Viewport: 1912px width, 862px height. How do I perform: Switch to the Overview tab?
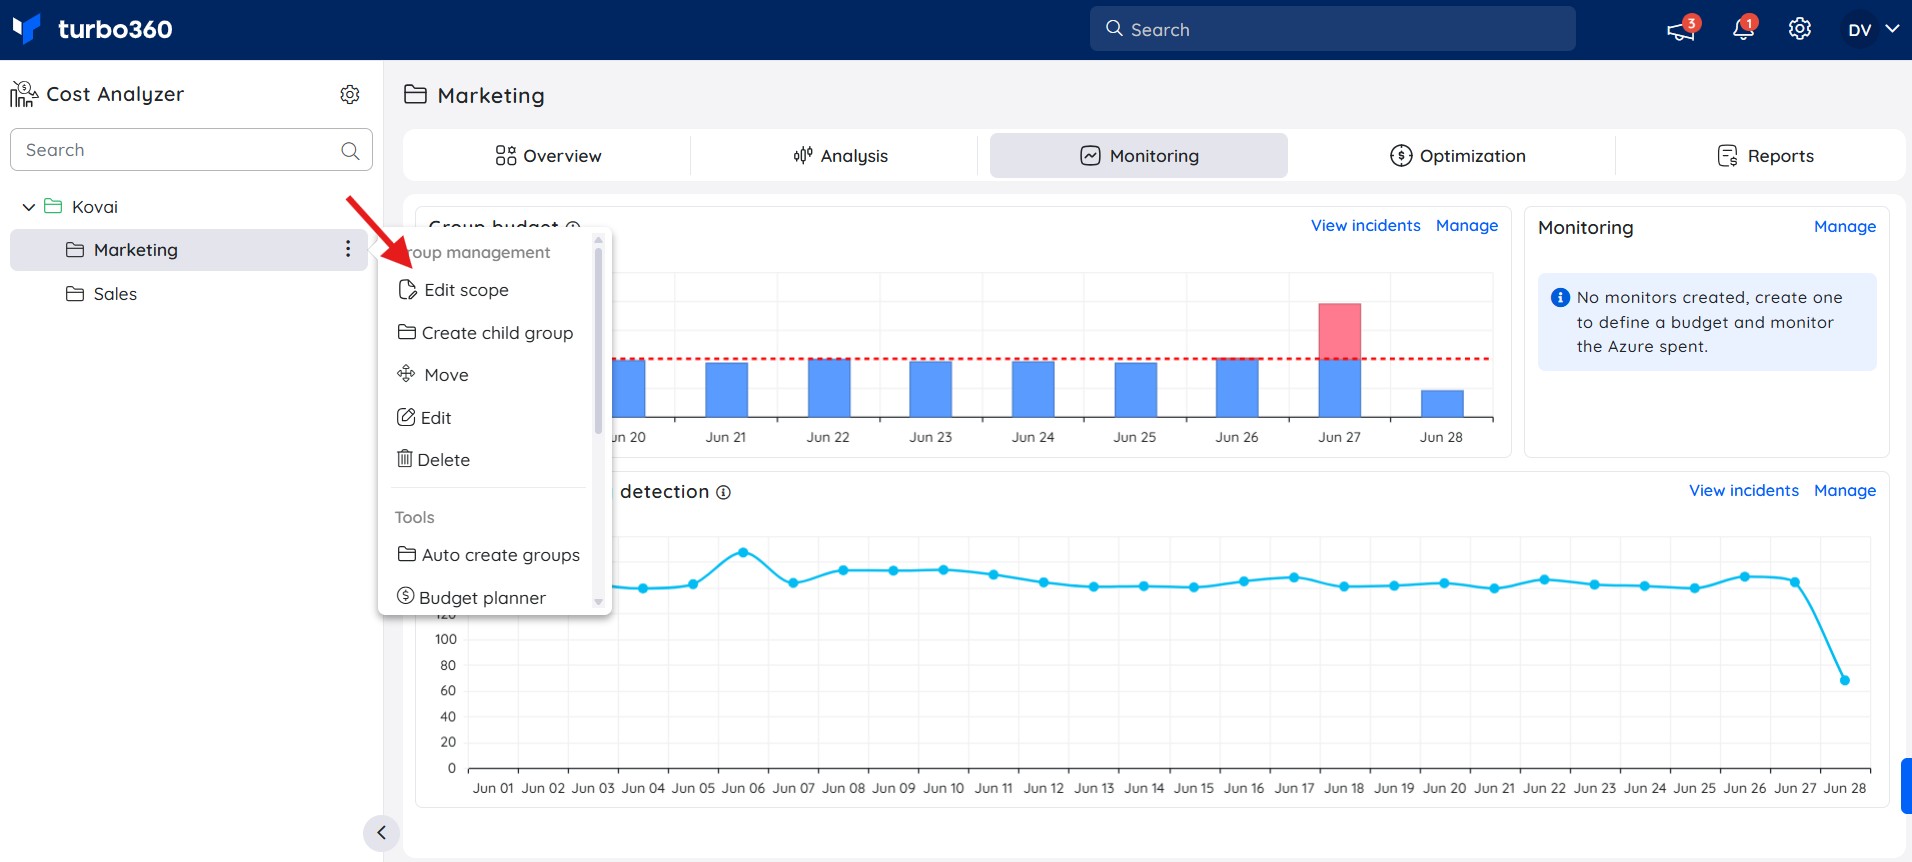[x=548, y=156]
